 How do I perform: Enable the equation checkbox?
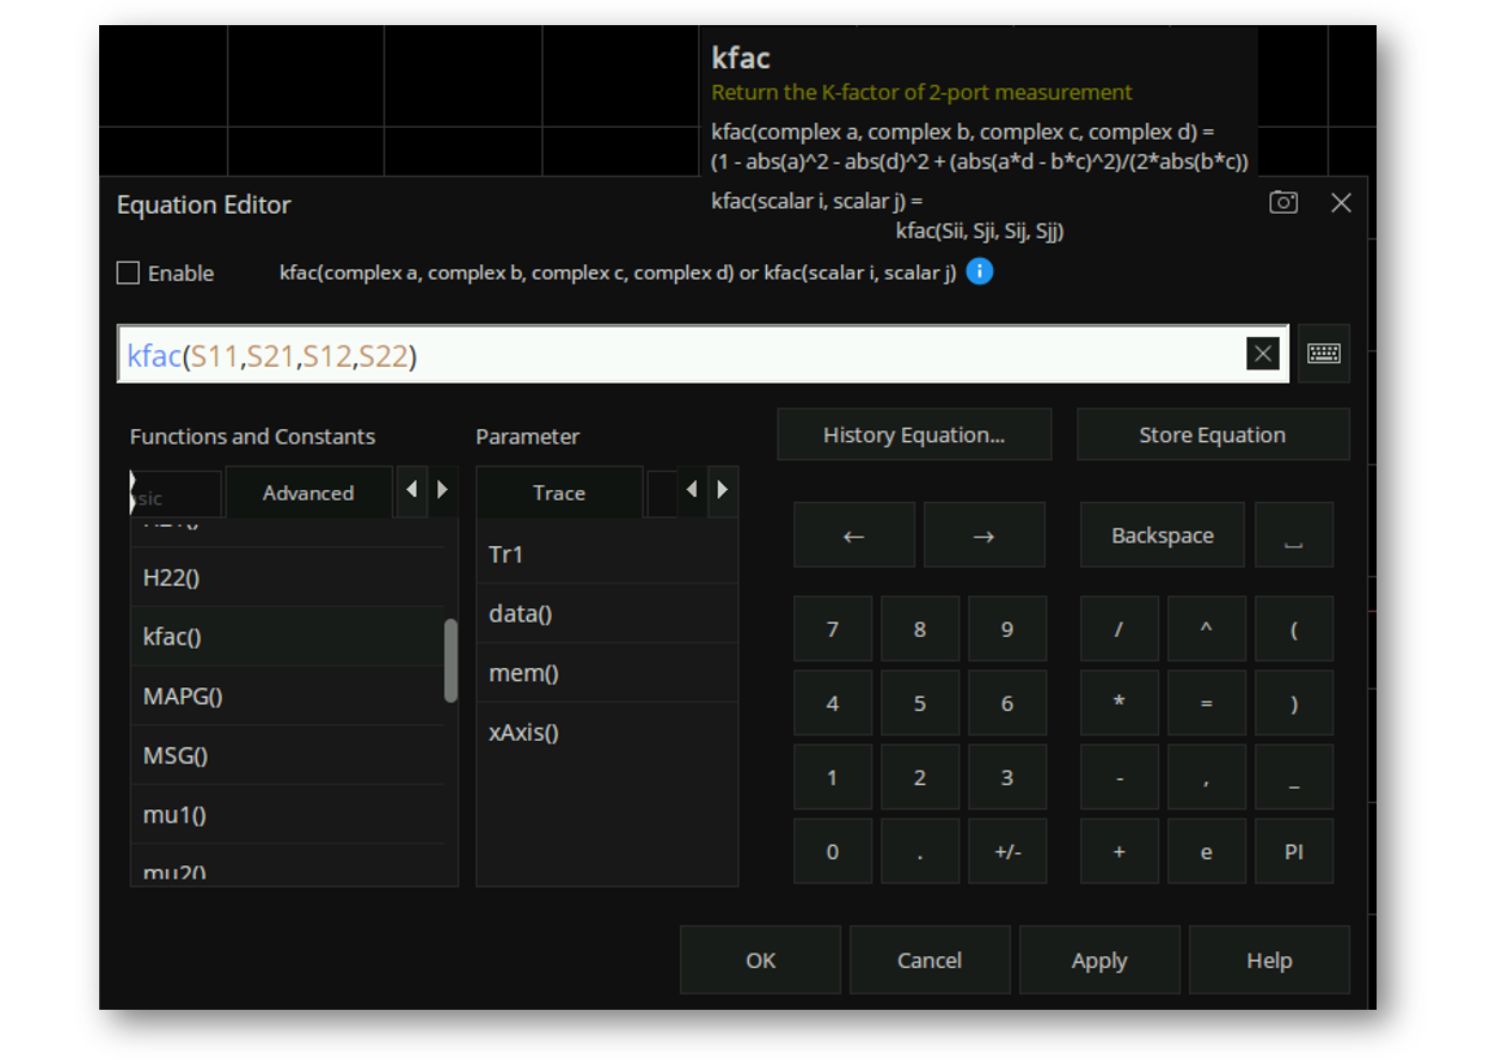point(129,273)
